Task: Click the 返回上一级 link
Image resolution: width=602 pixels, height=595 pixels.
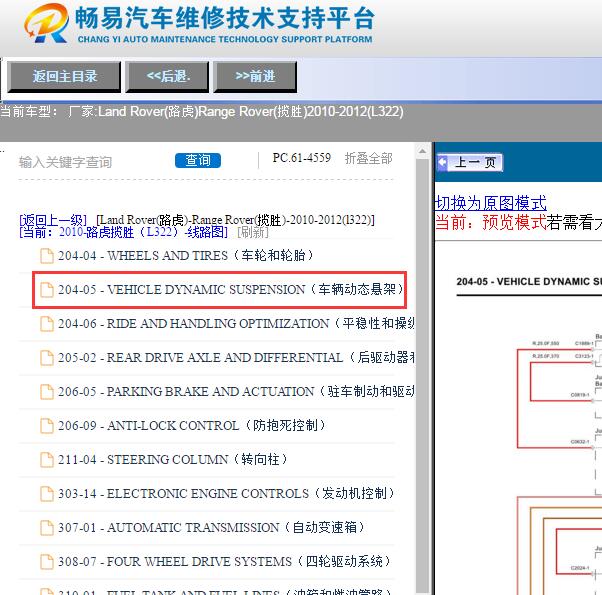Action: pyautogui.click(x=53, y=220)
